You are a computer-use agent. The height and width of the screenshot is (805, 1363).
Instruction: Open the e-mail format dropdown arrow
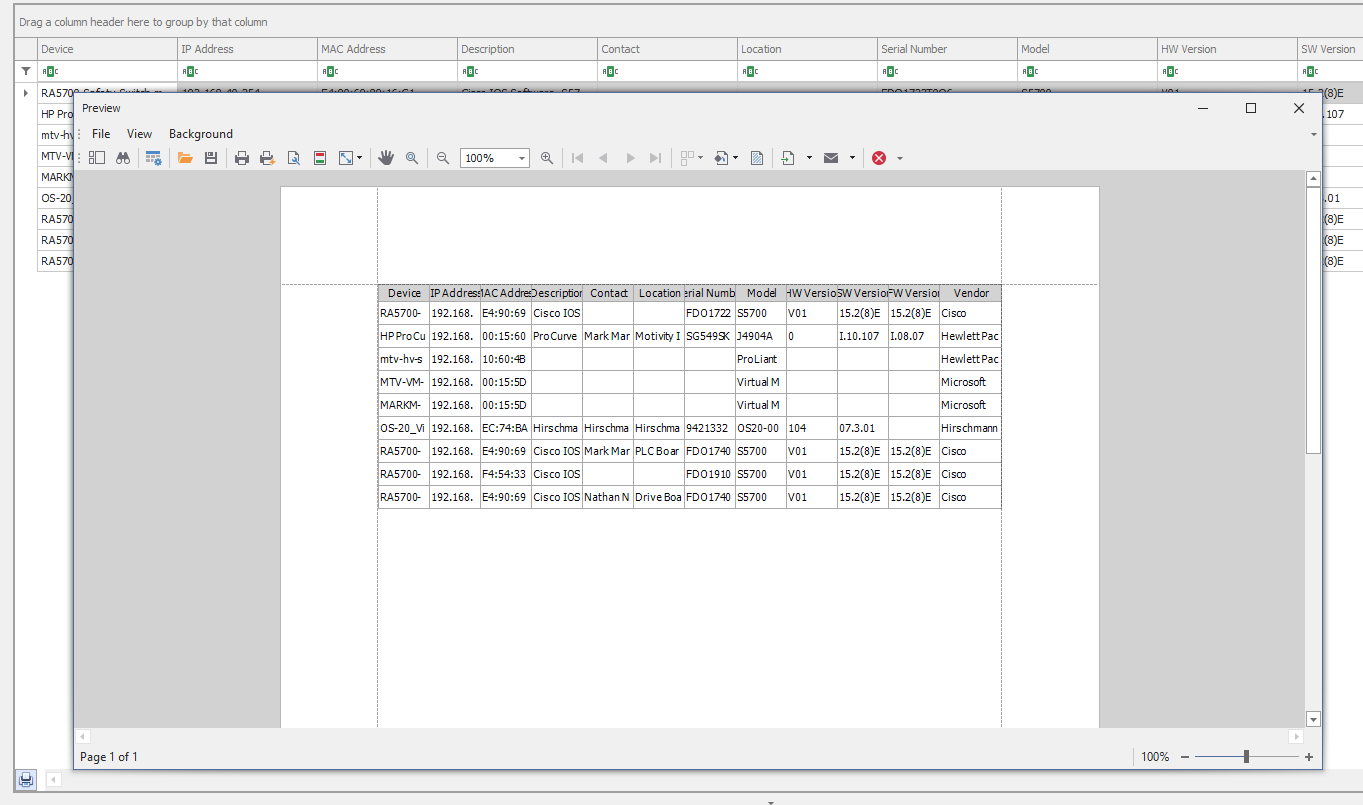click(852, 158)
